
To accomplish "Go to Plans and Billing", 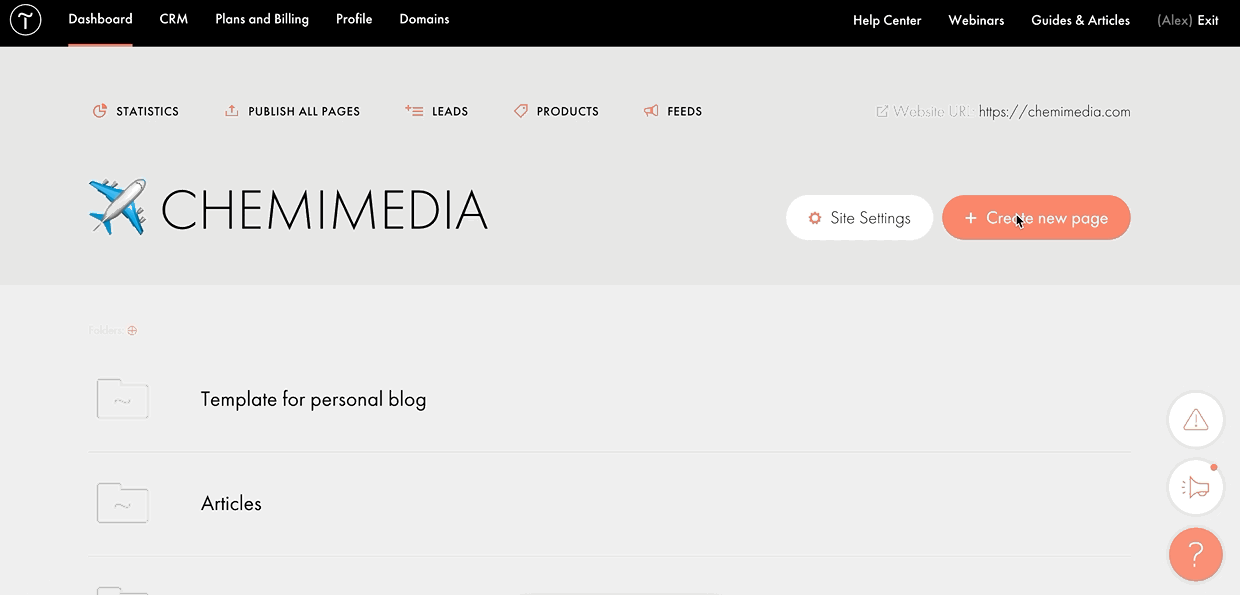I will click(x=262, y=20).
